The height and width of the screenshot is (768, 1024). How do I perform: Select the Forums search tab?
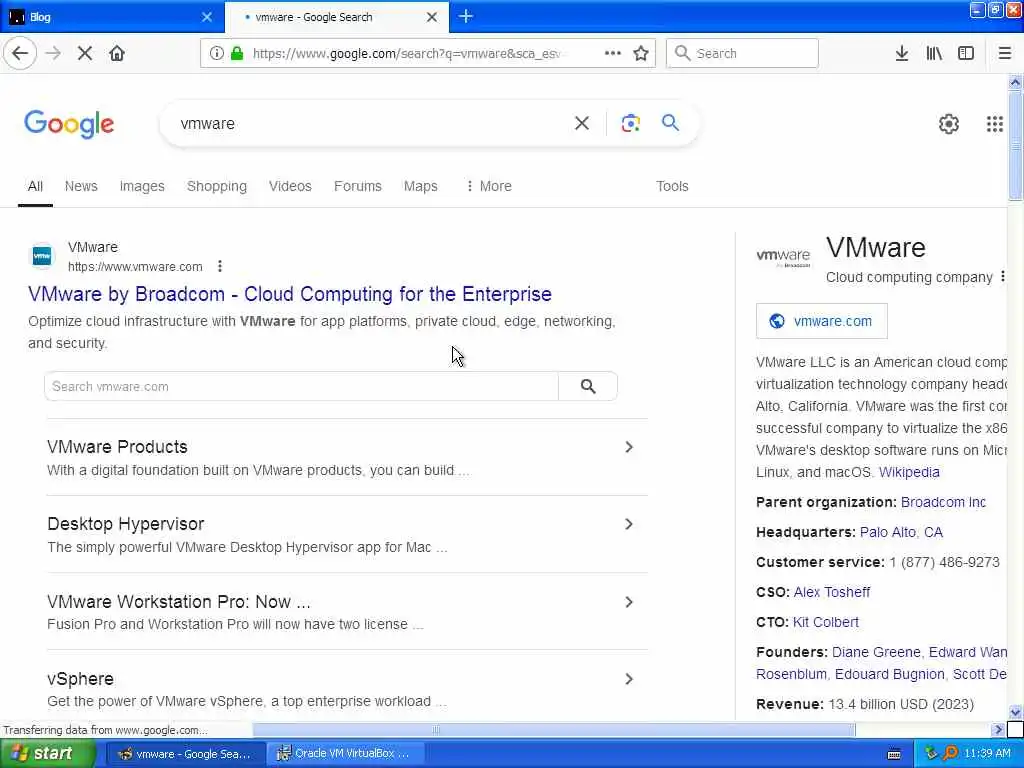click(357, 186)
